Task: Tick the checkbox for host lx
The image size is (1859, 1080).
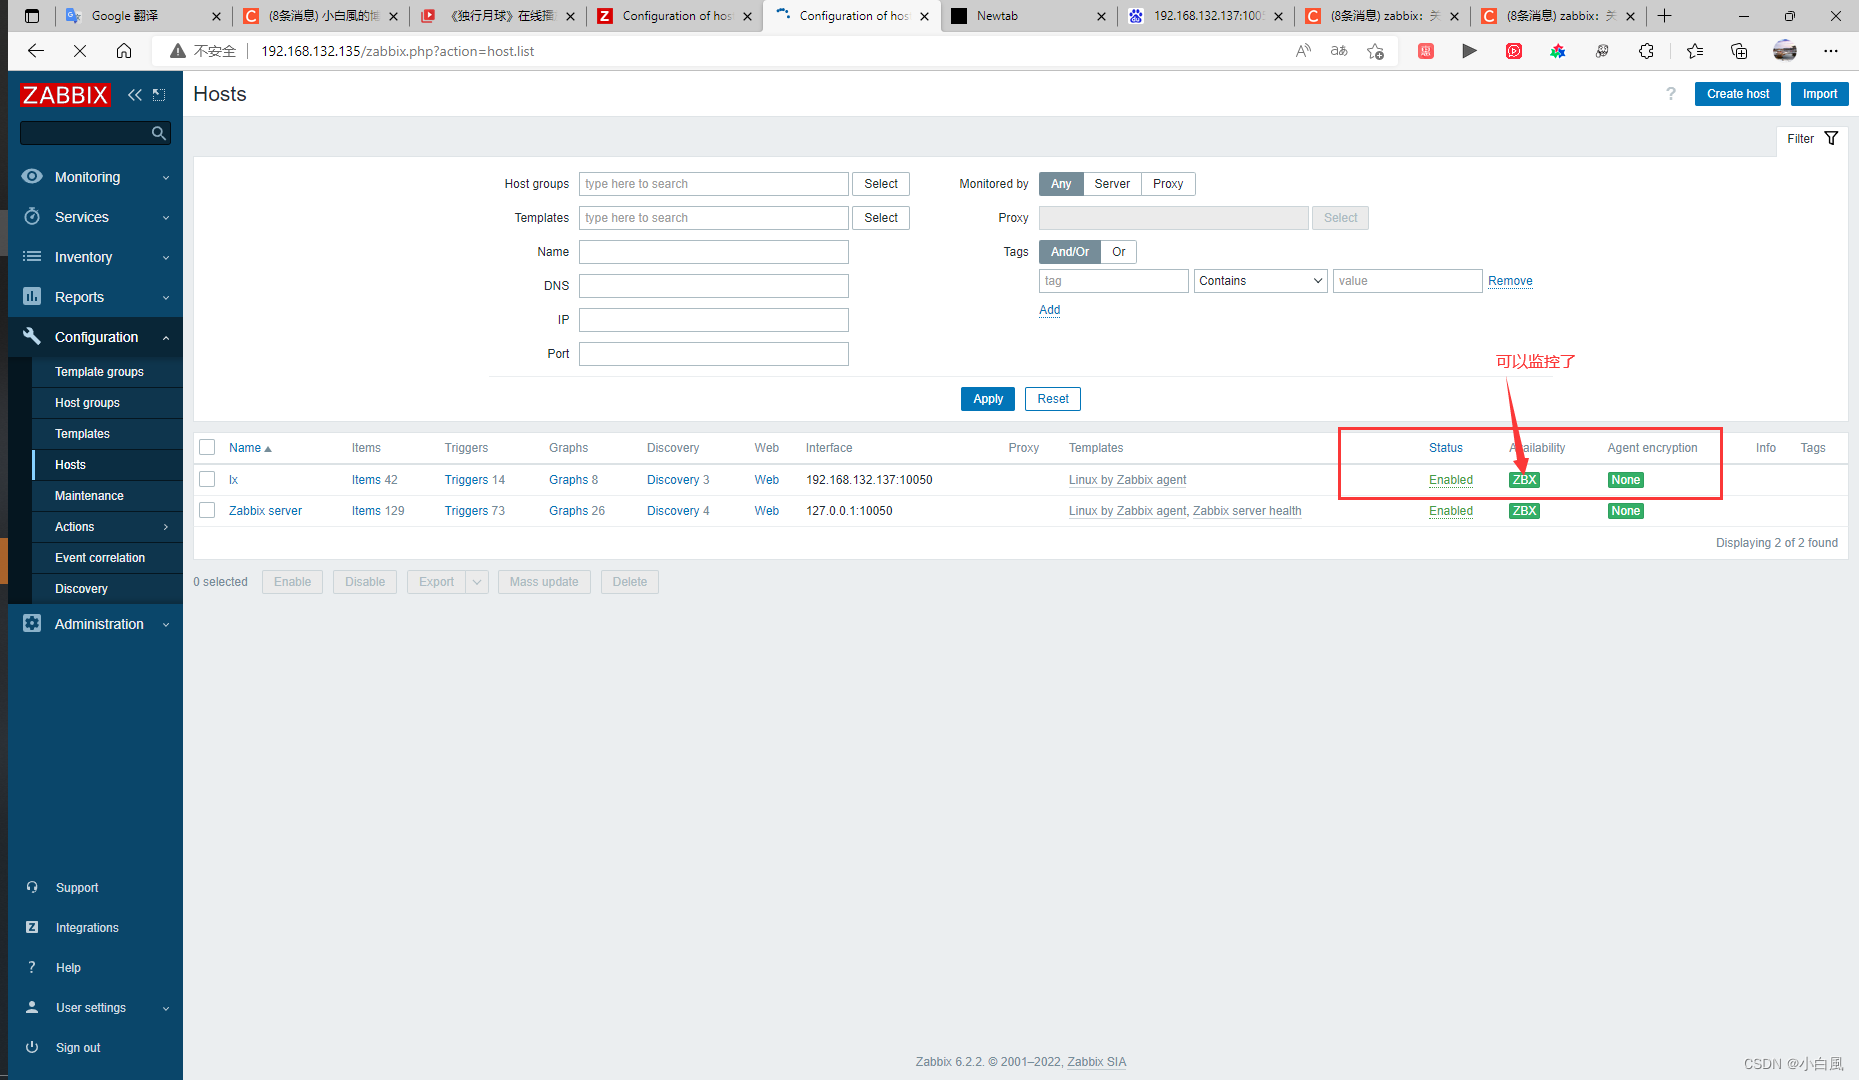Action: [207, 479]
